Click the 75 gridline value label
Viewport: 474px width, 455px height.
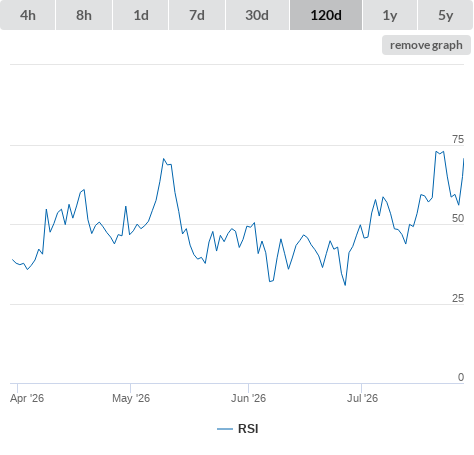coord(458,139)
